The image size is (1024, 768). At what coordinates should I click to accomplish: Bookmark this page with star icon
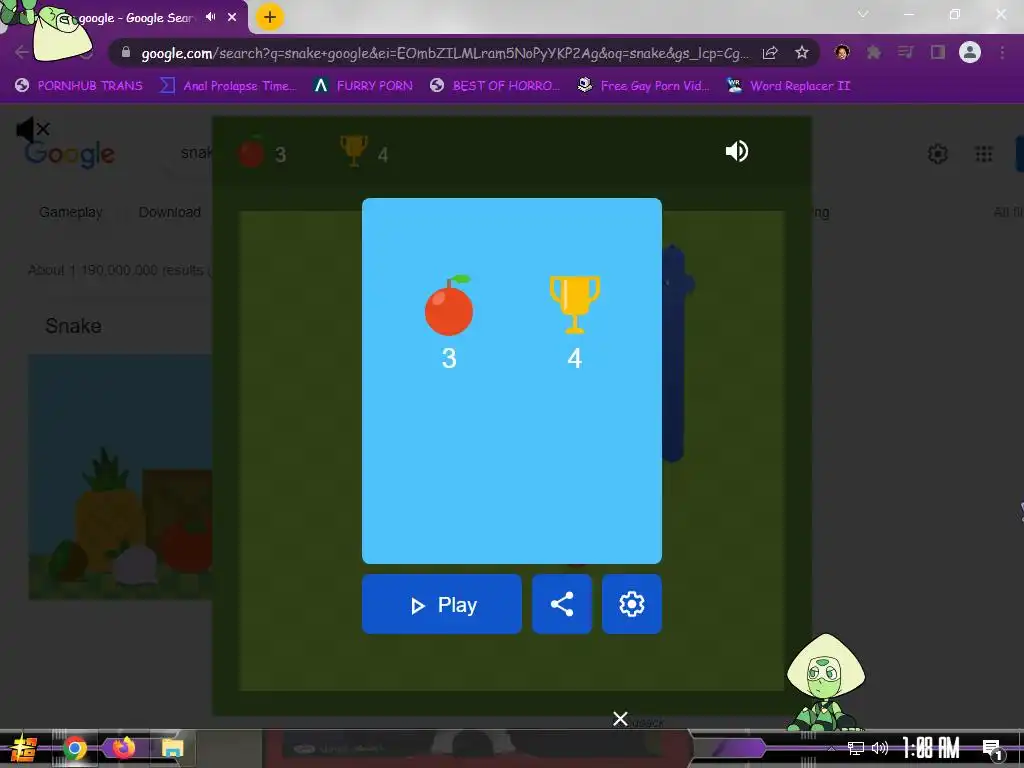tap(802, 52)
